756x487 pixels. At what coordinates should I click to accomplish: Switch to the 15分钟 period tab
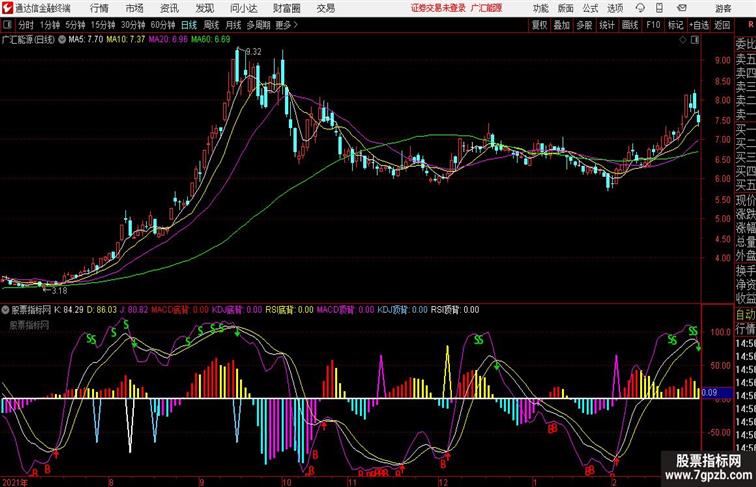[103, 25]
